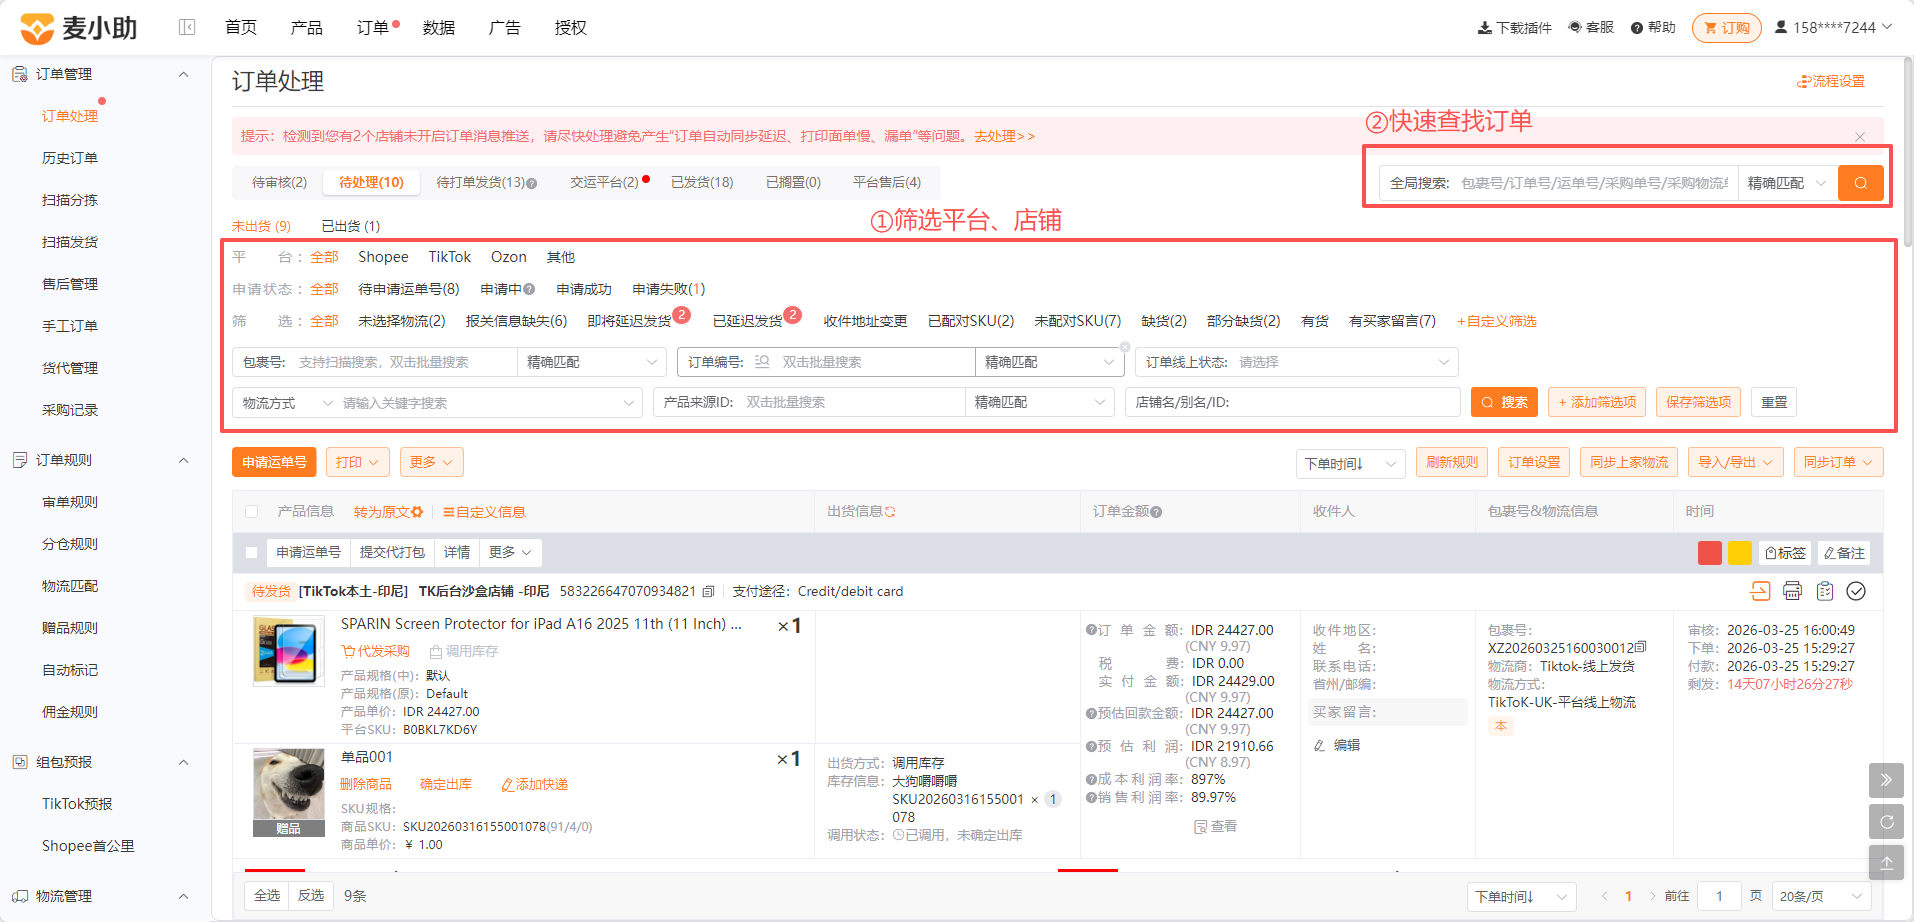Open the 打印 dropdown button
This screenshot has width=1914, height=922.
(x=357, y=462)
